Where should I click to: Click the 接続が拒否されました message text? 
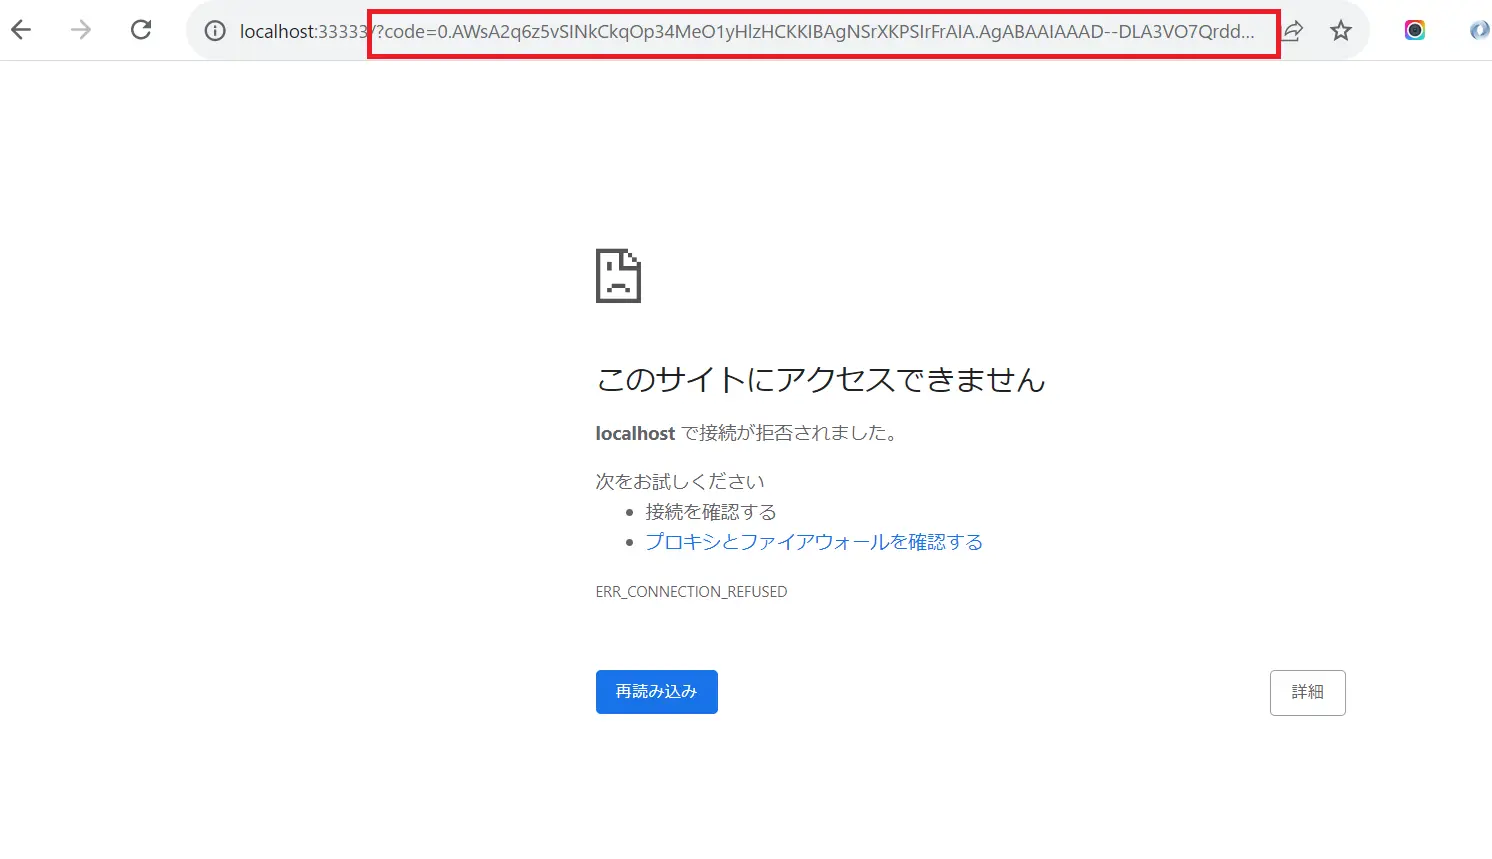coord(792,433)
